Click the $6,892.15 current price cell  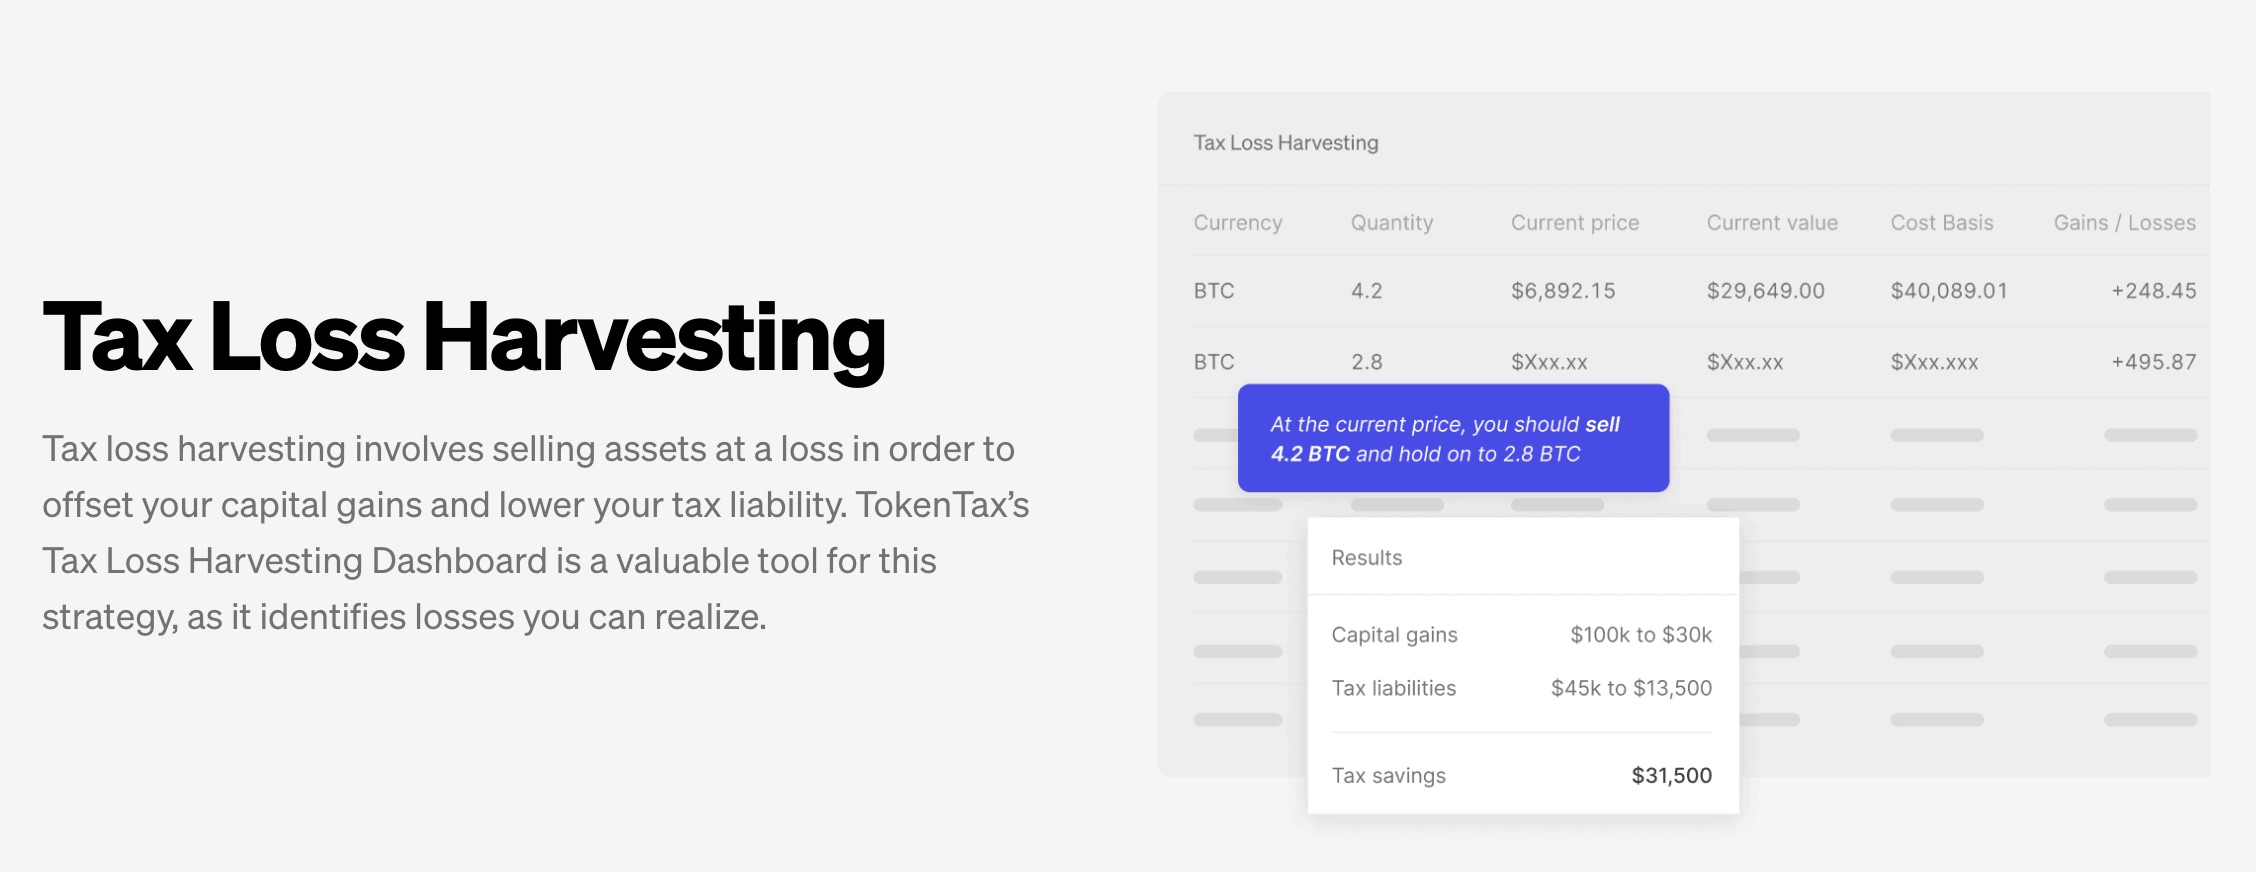(x=1563, y=291)
